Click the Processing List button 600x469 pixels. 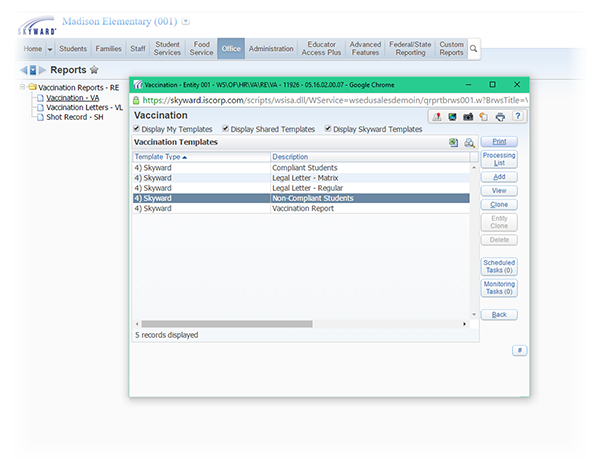pyautogui.click(x=499, y=159)
